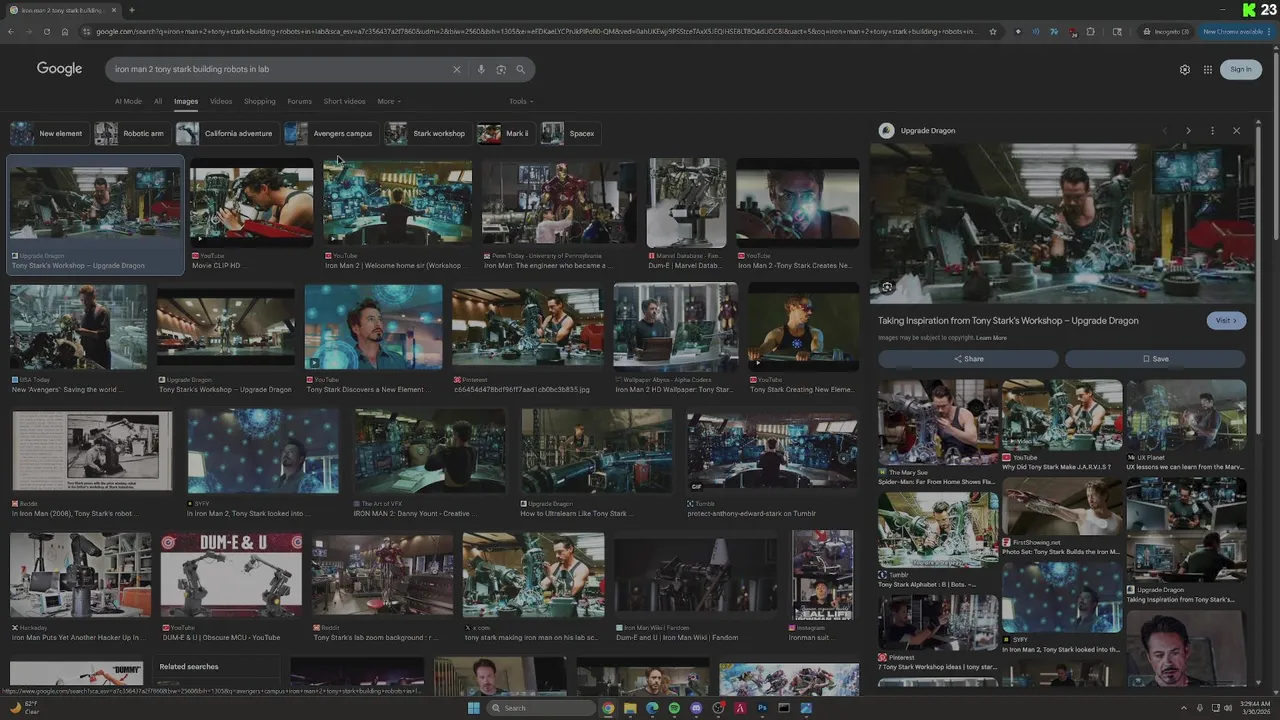Save the previewed image to collection
Viewport: 1280px width, 720px height.
pyautogui.click(x=1155, y=359)
